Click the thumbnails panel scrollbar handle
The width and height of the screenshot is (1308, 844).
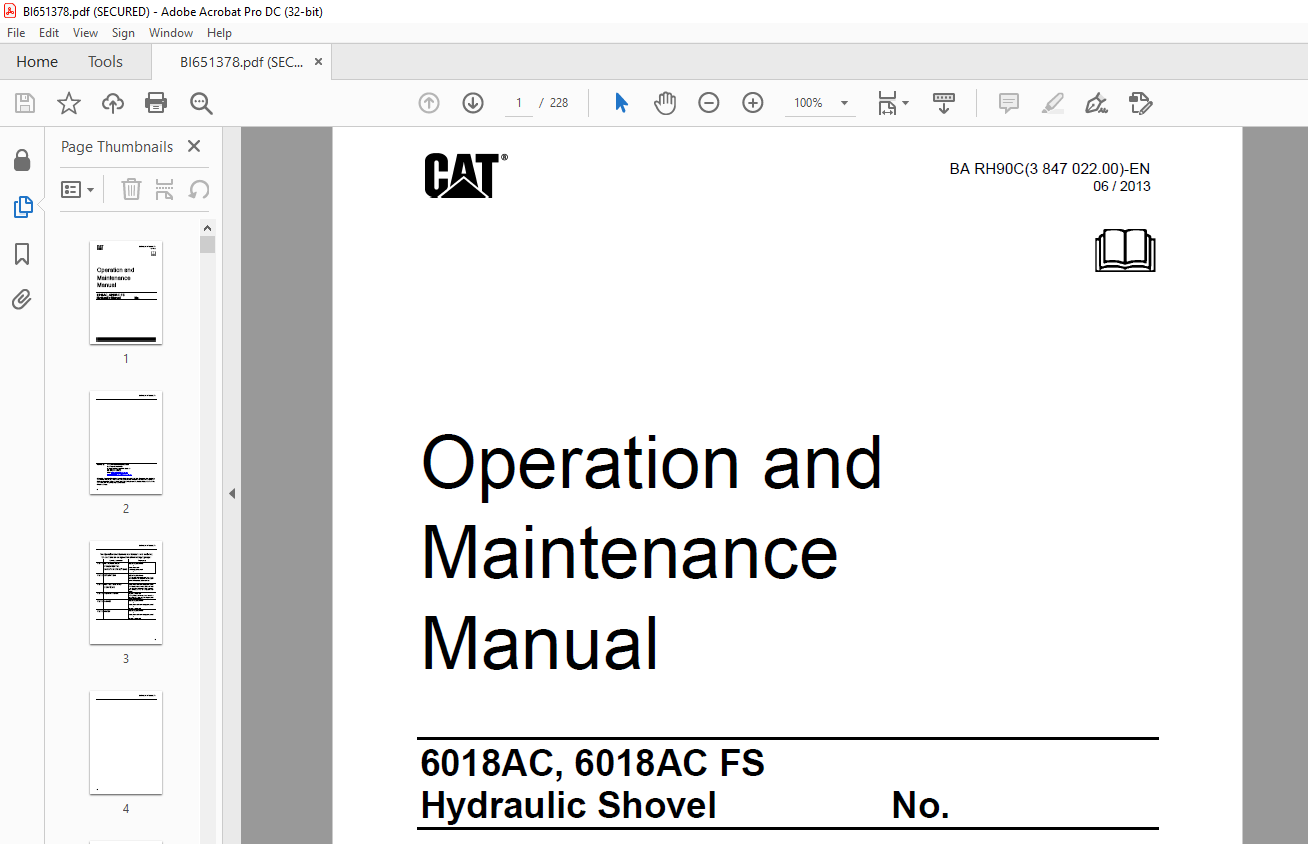[207, 244]
